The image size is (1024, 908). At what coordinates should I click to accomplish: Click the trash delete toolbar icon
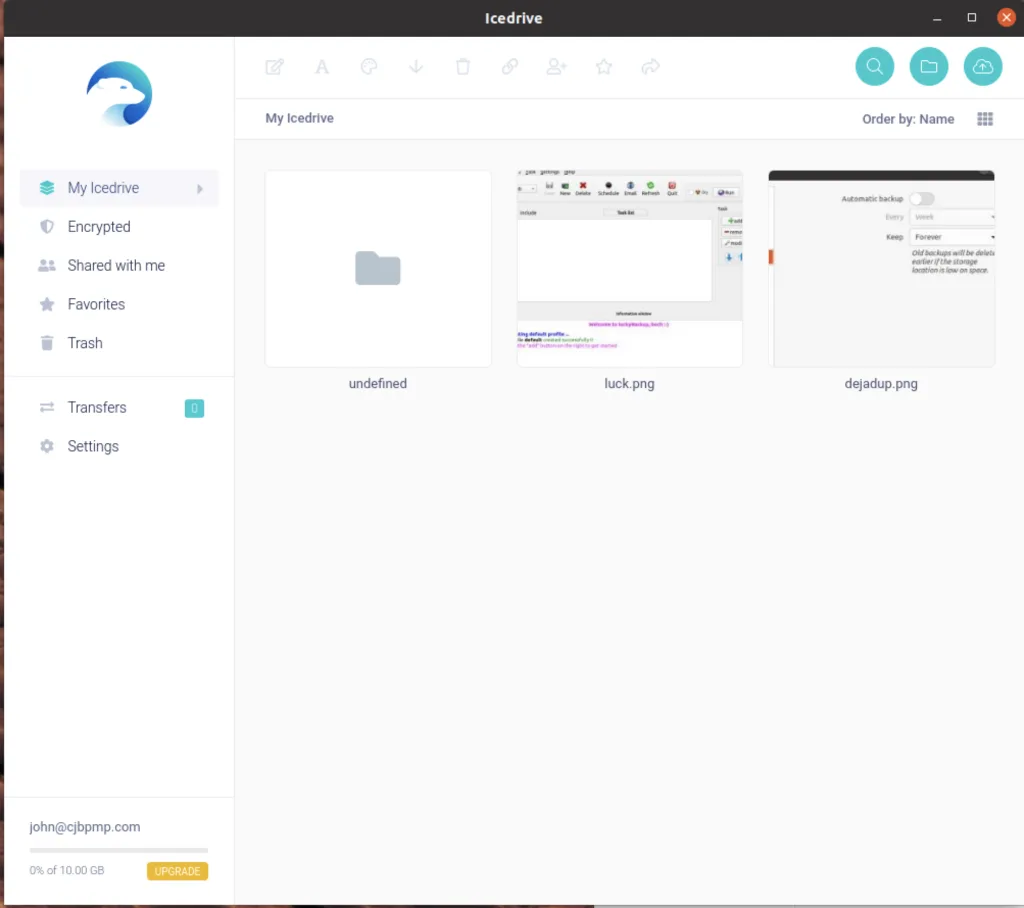tap(463, 67)
